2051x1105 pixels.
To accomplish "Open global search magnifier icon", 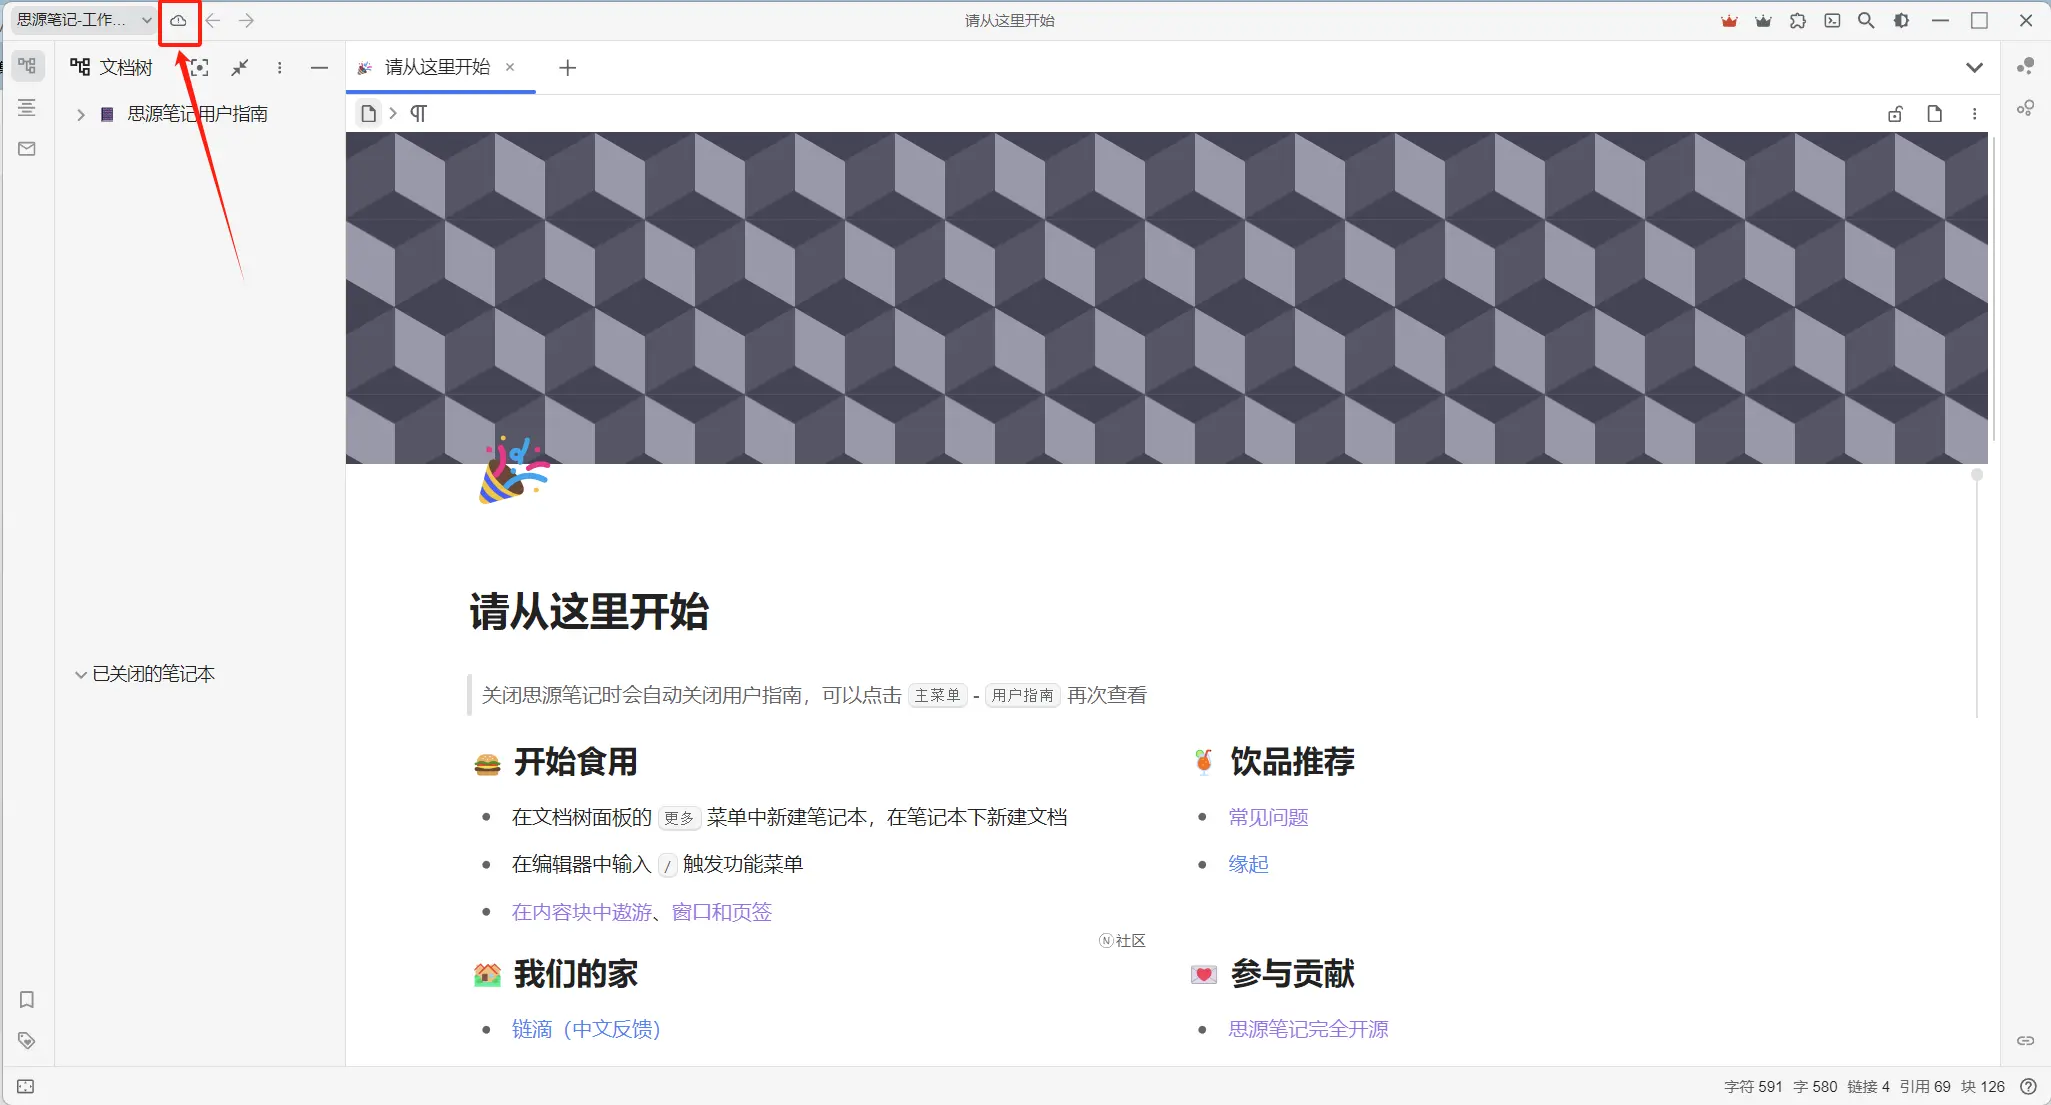I will 1866,20.
